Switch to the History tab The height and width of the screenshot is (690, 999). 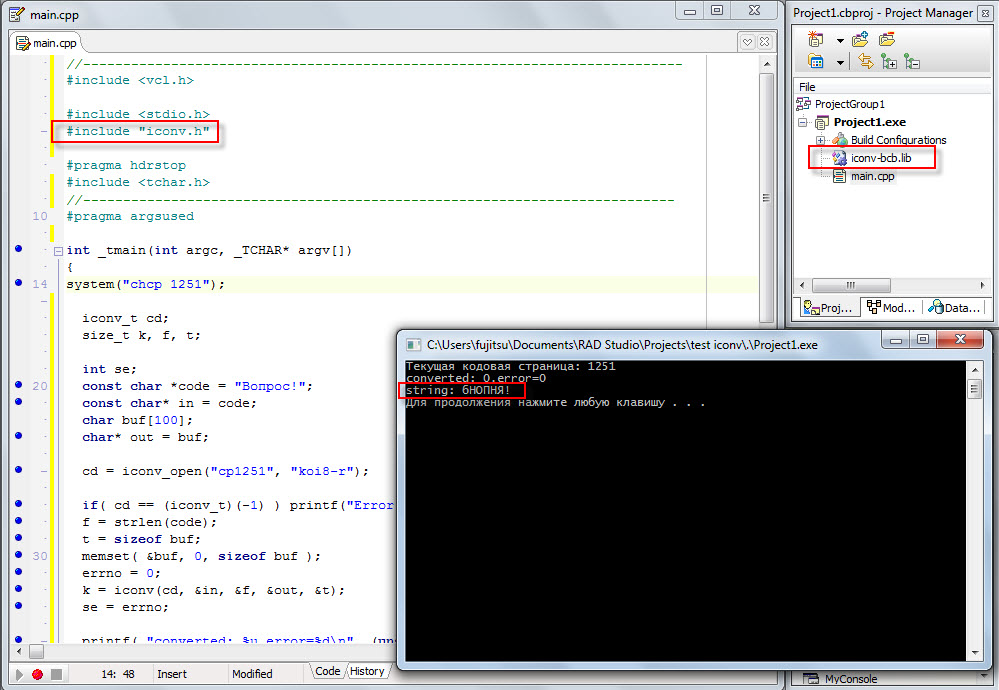[367, 672]
